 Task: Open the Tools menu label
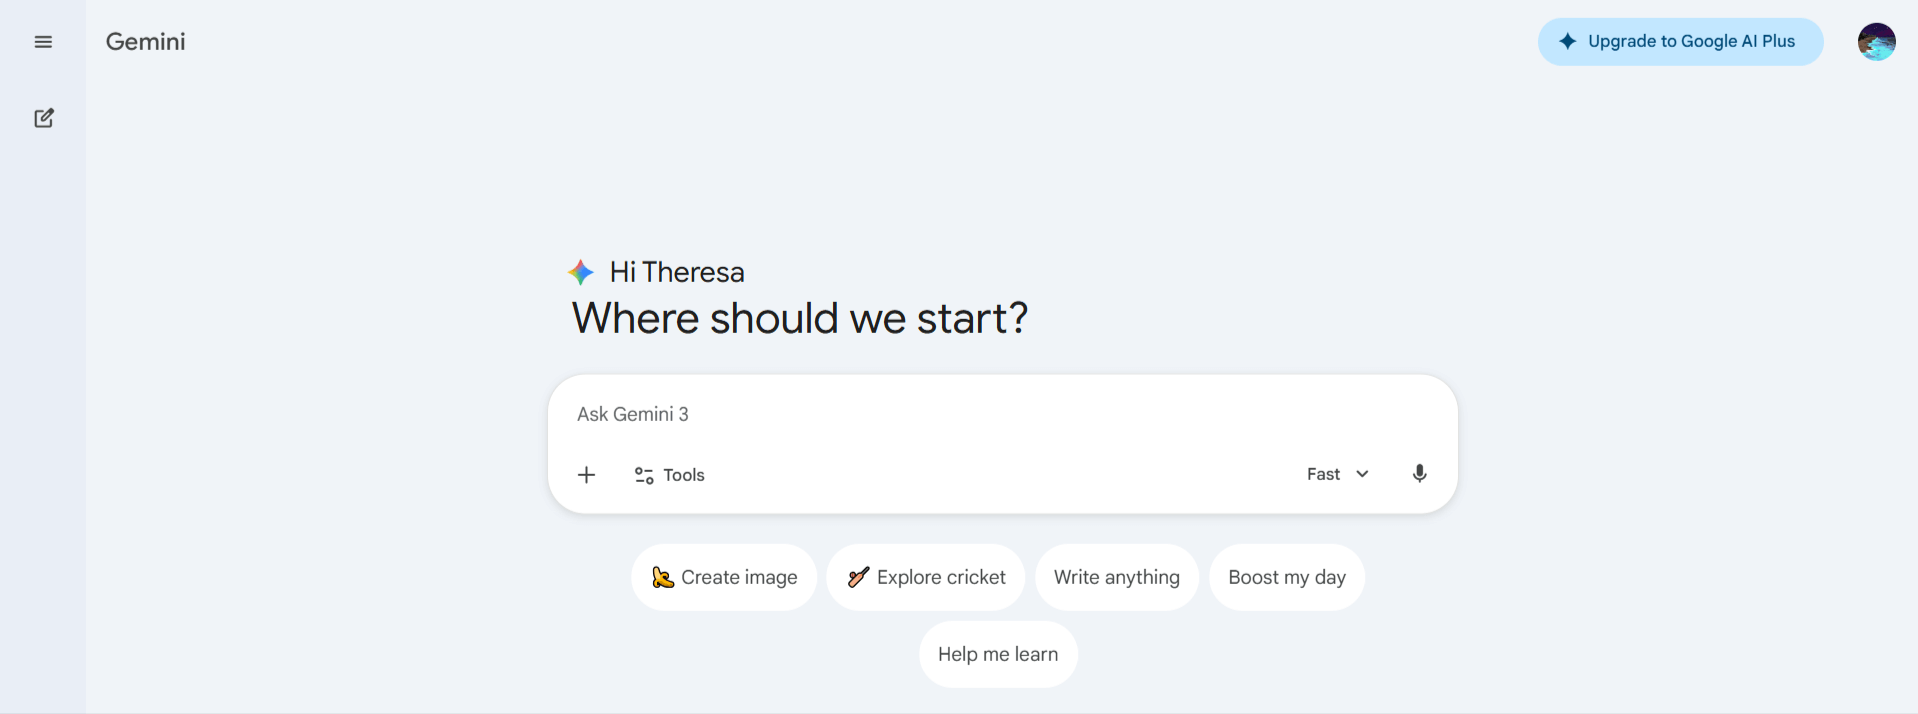[x=684, y=475]
